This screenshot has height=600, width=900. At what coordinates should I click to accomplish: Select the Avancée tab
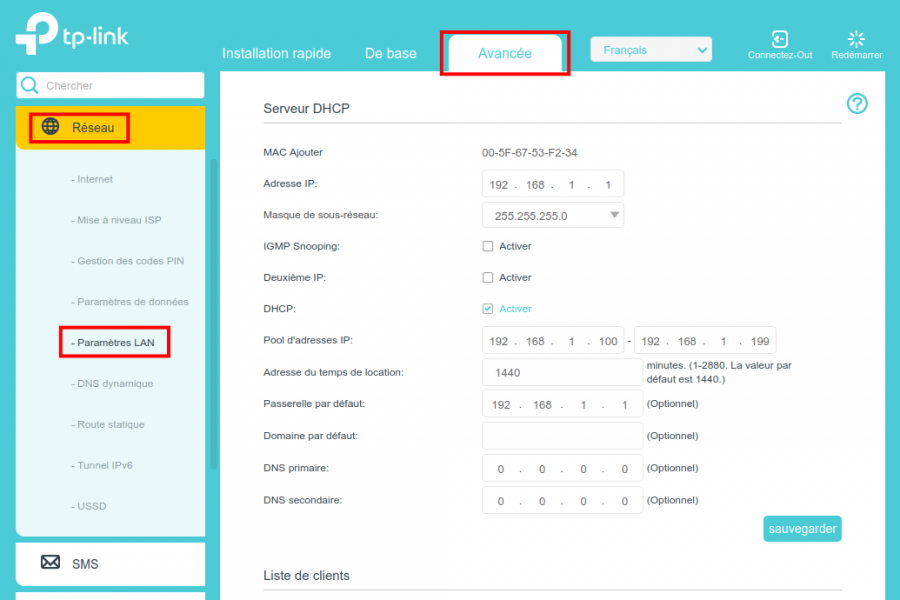tap(505, 54)
